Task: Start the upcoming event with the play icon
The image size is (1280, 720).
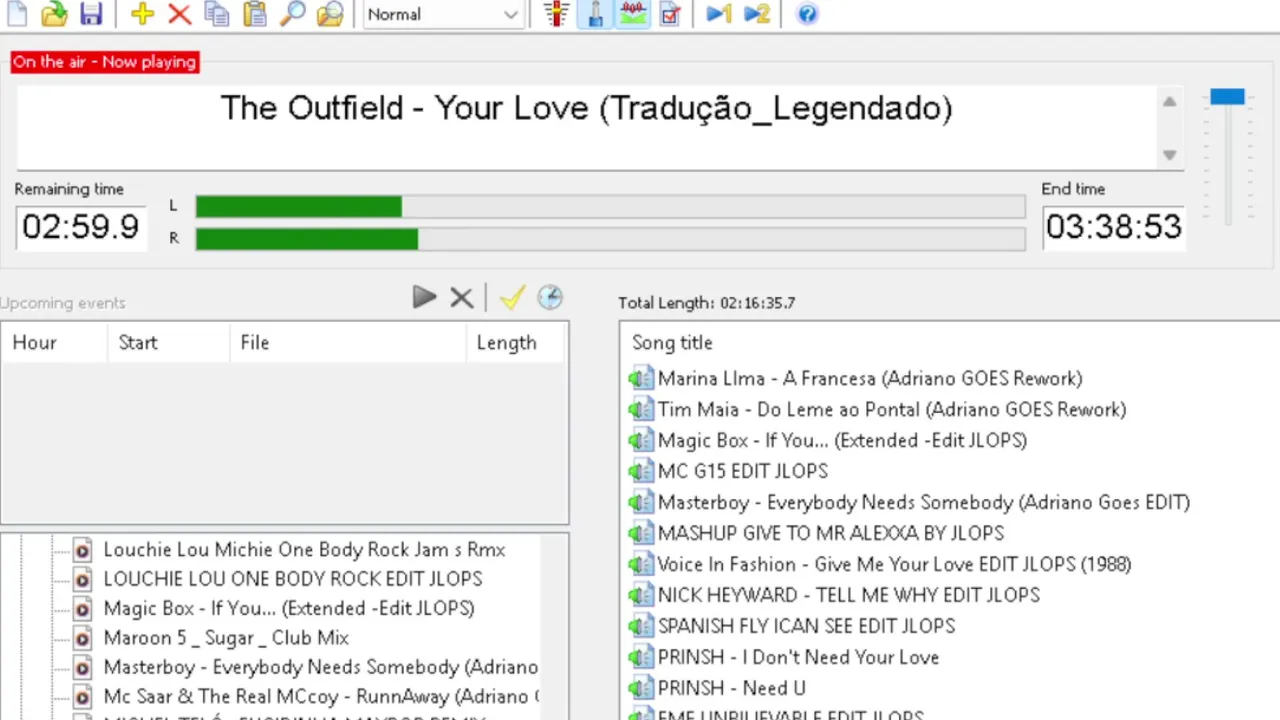Action: [424, 297]
